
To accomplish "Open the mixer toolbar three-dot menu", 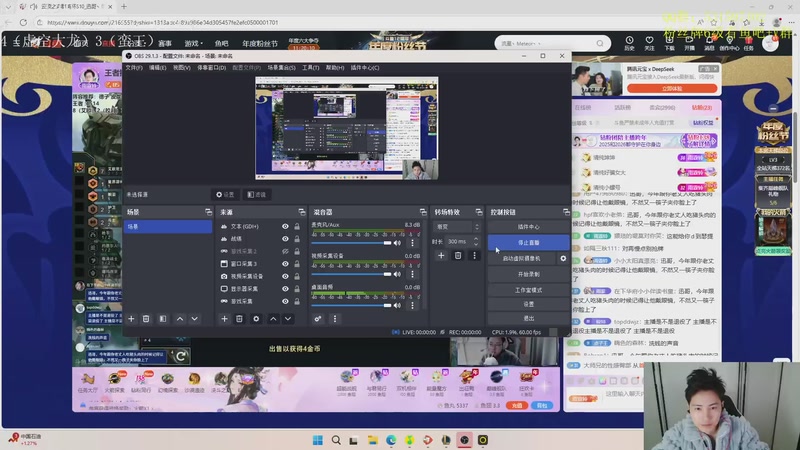I will pos(335,319).
